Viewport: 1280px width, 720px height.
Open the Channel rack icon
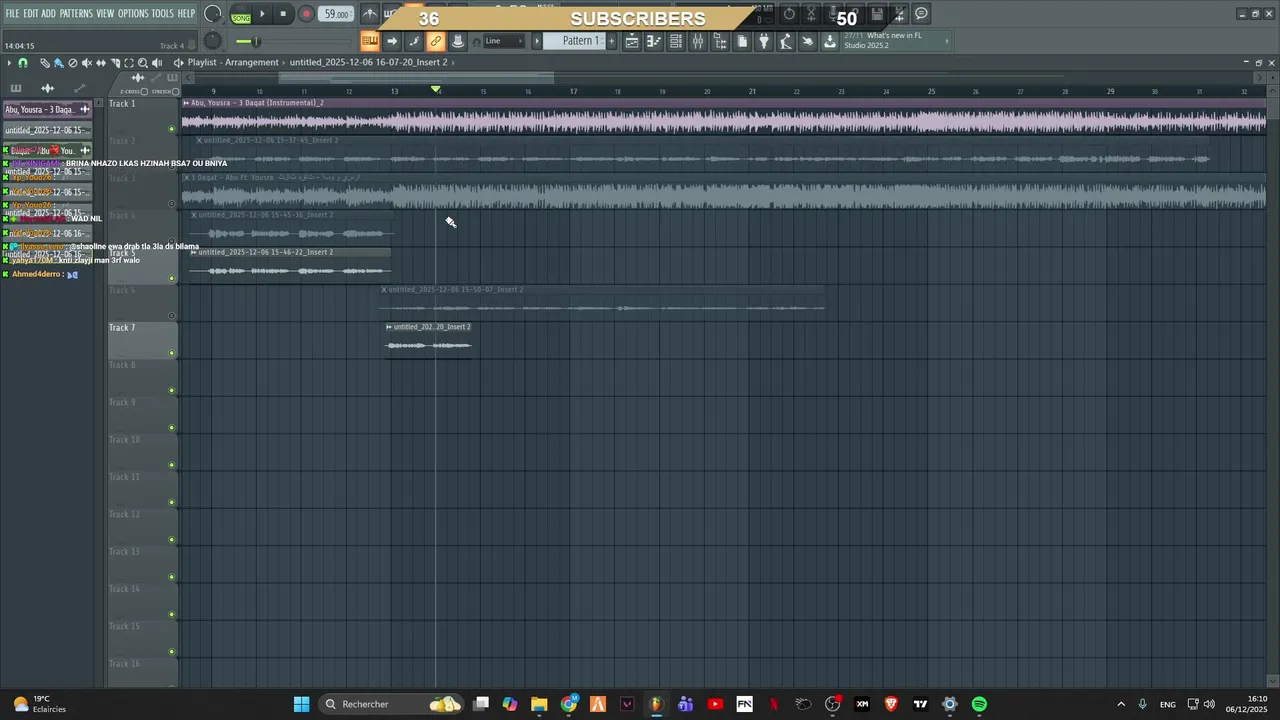[676, 41]
